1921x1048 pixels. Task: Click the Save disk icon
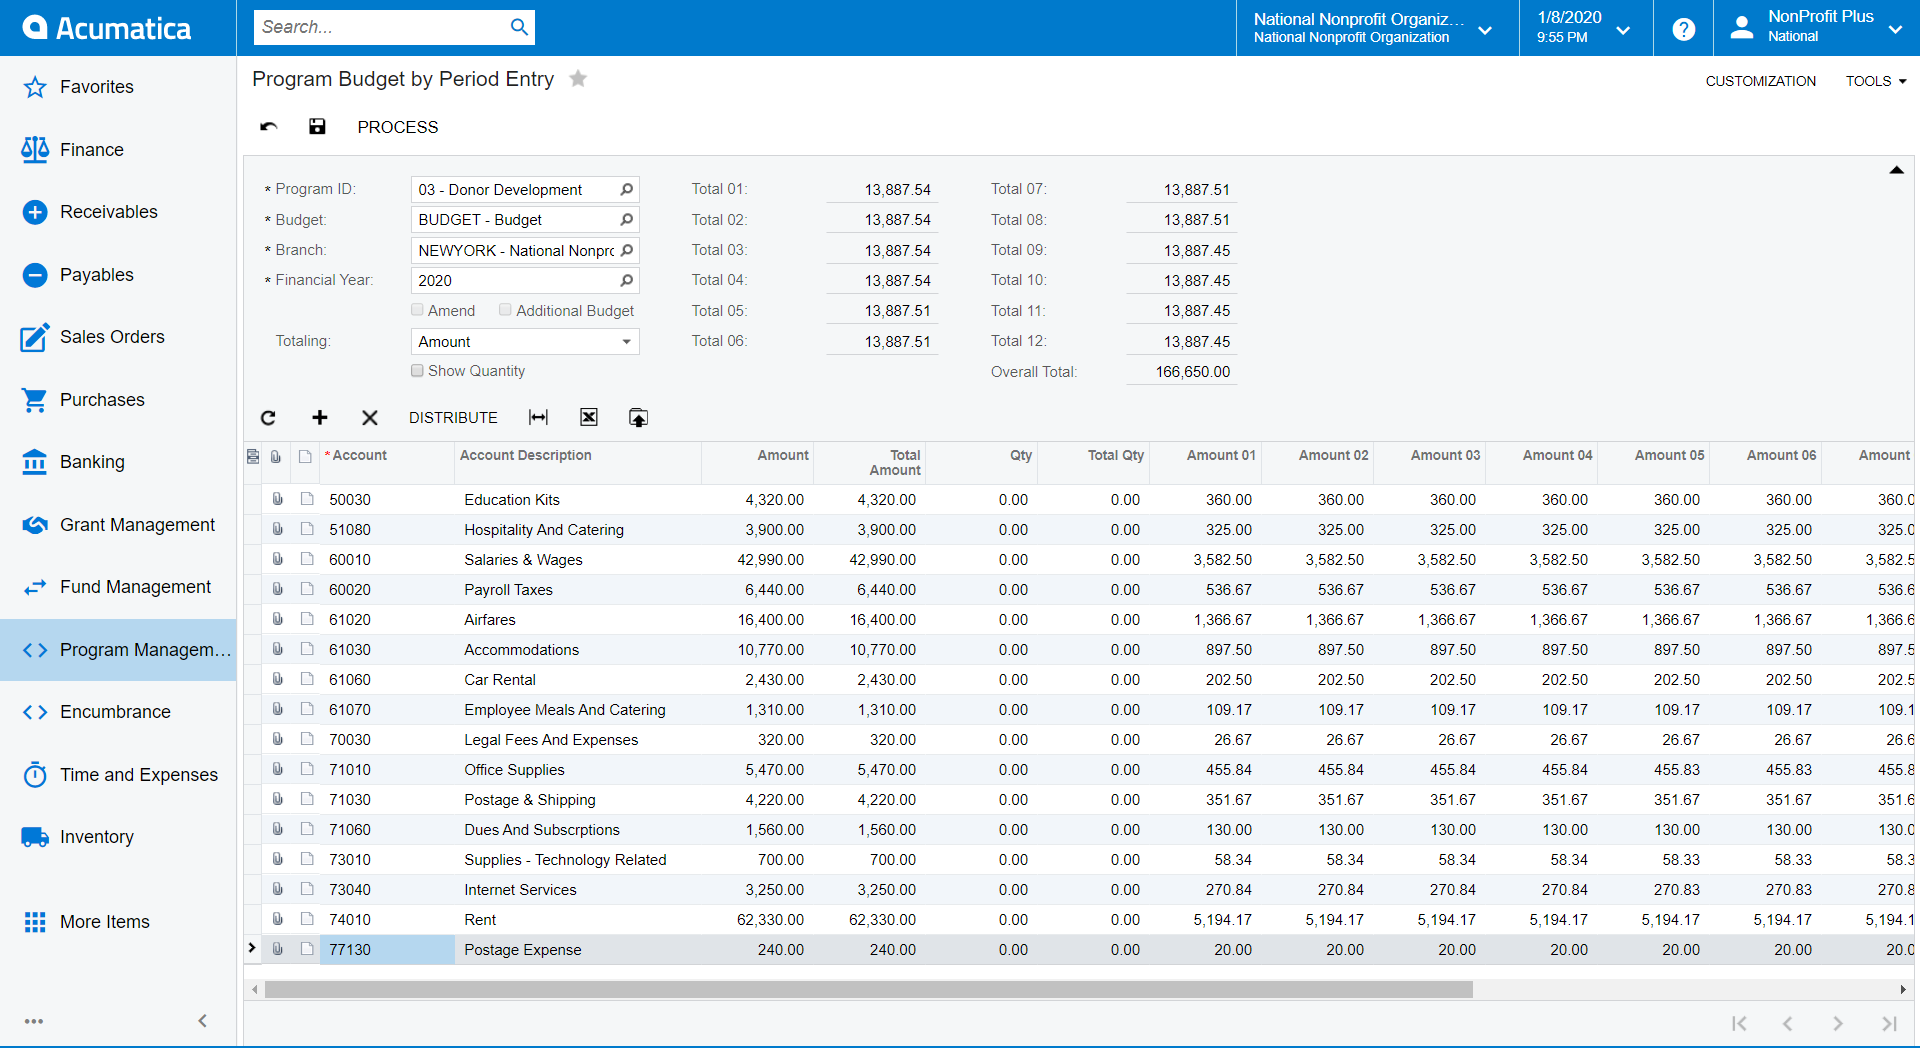pos(317,126)
